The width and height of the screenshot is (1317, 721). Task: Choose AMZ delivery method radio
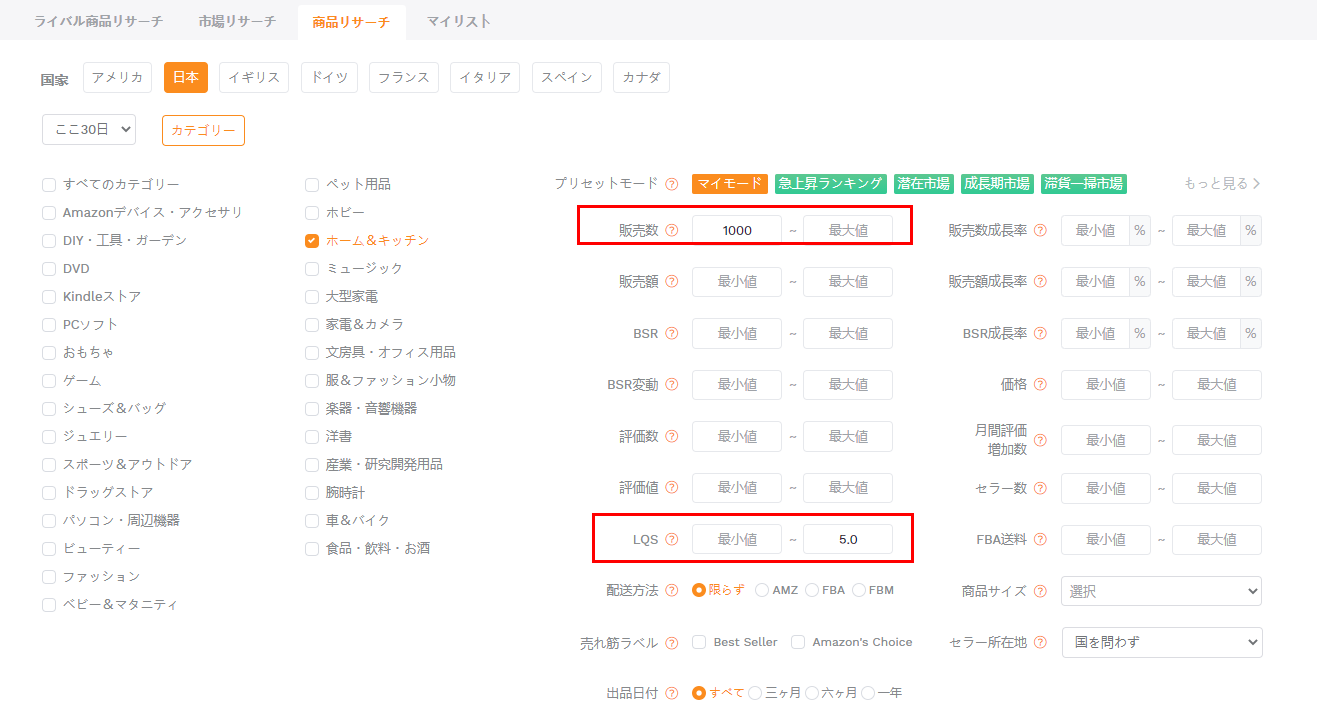(x=762, y=591)
